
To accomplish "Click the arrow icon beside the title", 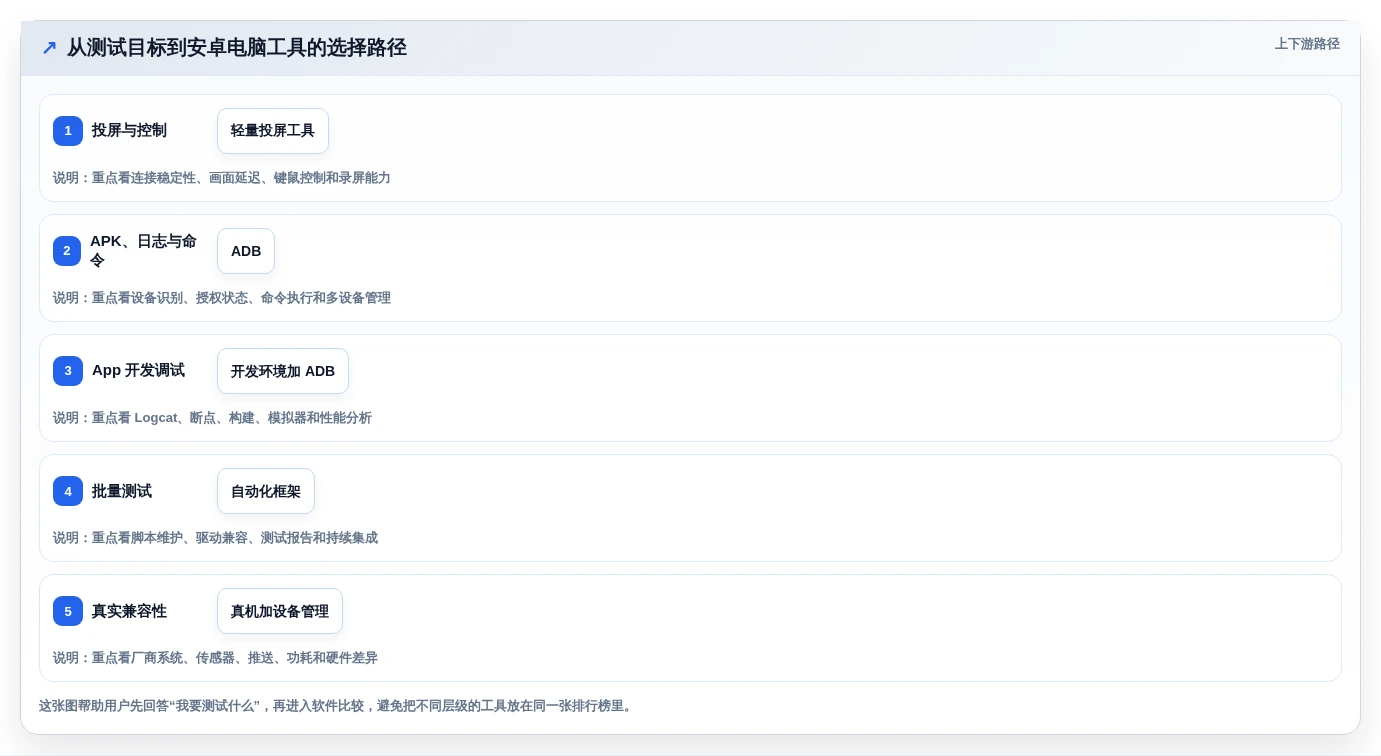I will (x=49, y=48).
